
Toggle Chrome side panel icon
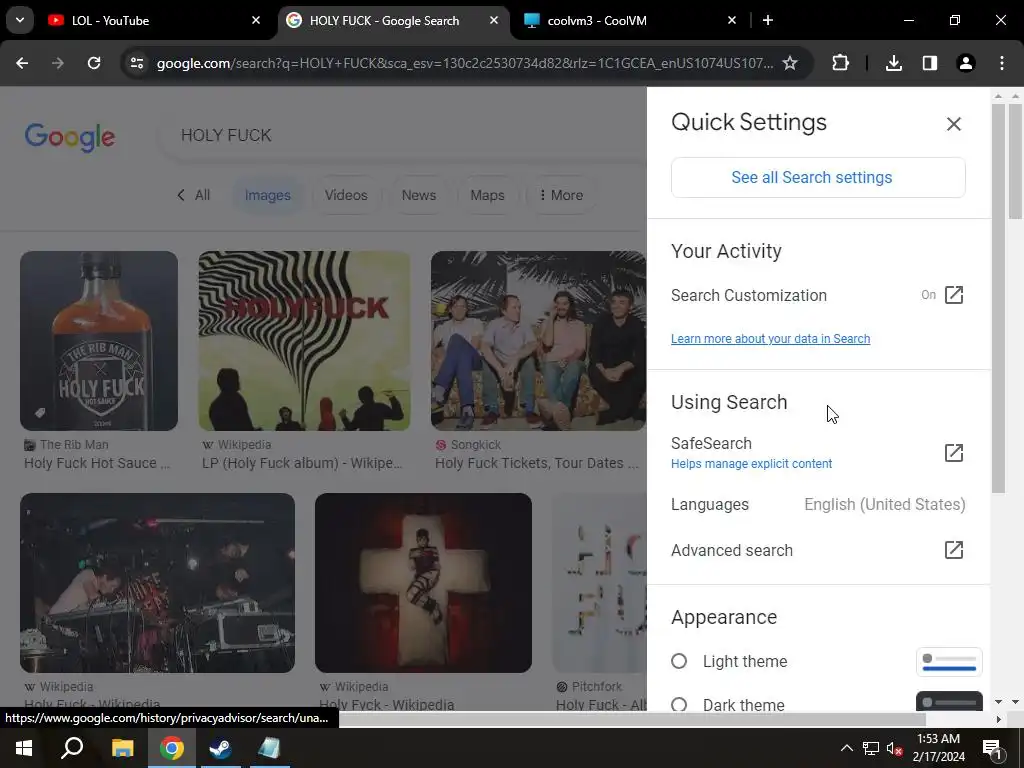pos(929,63)
